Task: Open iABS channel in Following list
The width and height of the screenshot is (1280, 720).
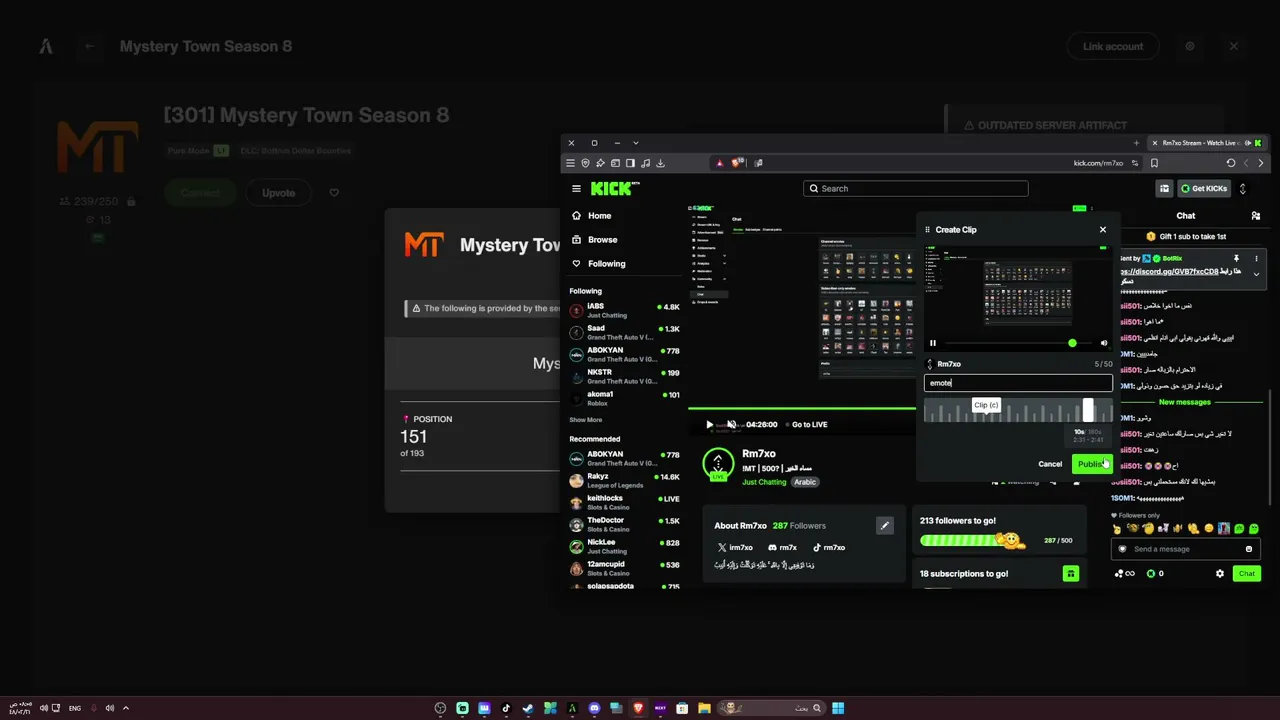Action: coord(625,310)
